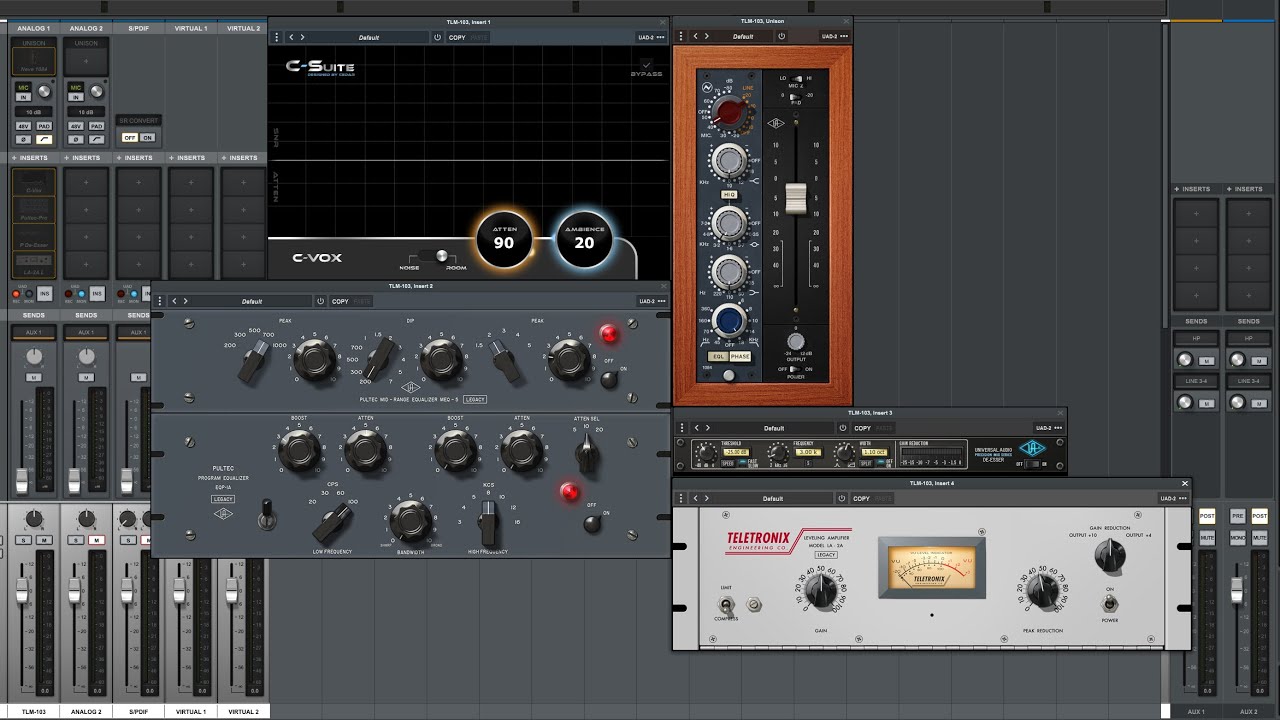The height and width of the screenshot is (720, 1280).
Task: Flip the Pultec MEQ-5 OFF/ON power switch
Action: click(607, 379)
